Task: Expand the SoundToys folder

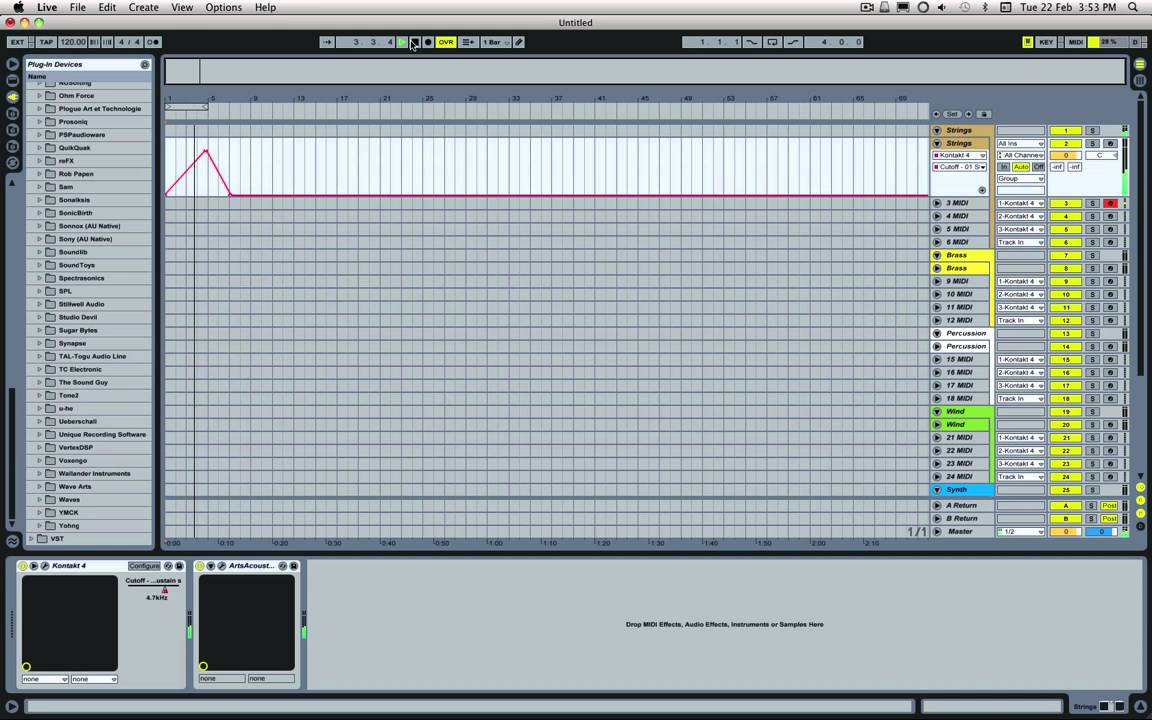Action: [40, 265]
